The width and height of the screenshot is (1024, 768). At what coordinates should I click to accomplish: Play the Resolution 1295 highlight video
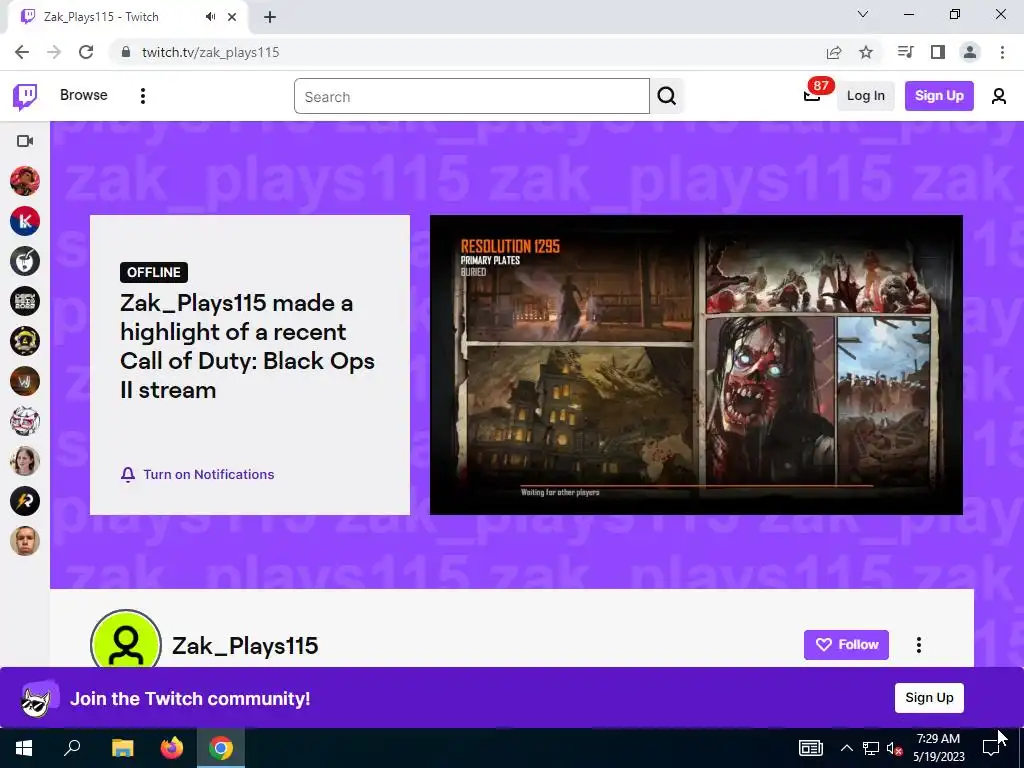[x=696, y=364]
